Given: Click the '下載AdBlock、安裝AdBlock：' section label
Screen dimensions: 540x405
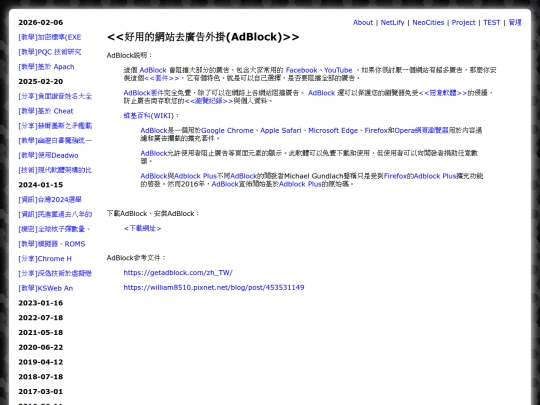Looking at the screenshot, I should coord(153,214).
